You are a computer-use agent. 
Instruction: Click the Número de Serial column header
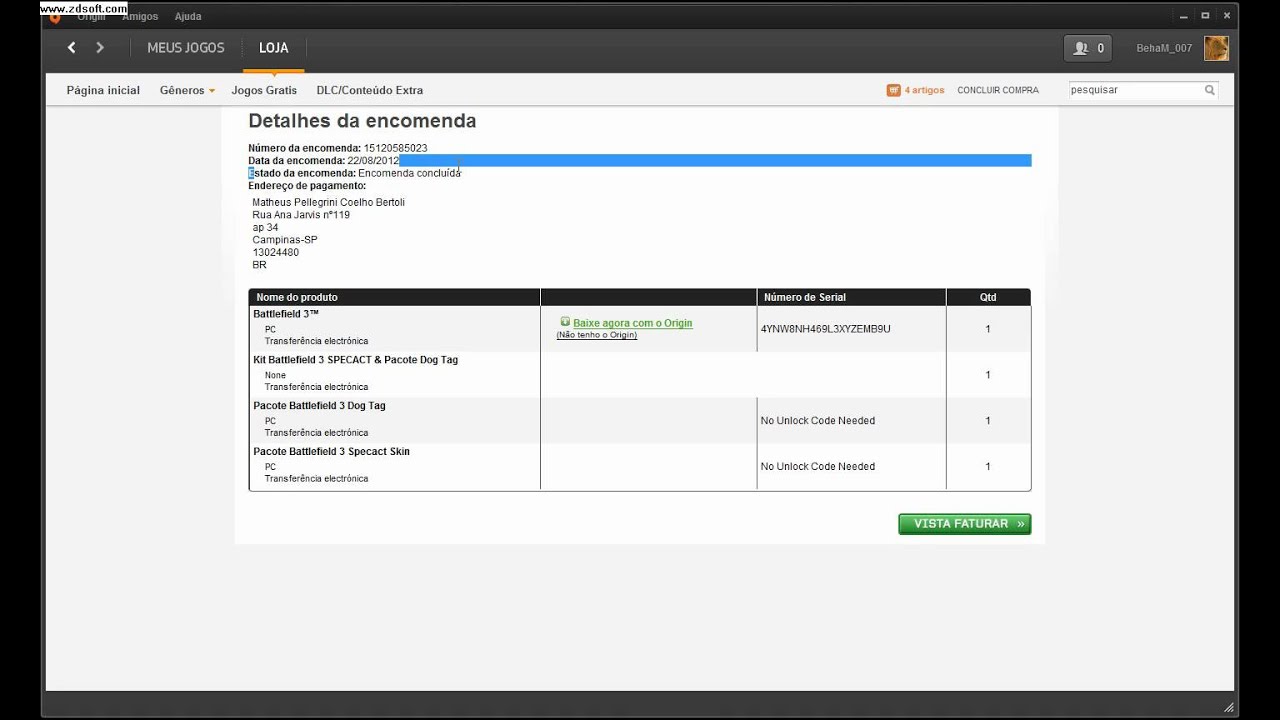click(x=805, y=297)
